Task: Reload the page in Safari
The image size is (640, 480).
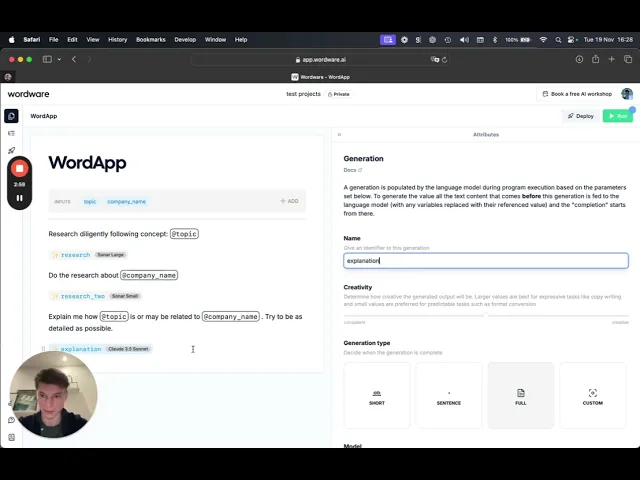Action: click(444, 60)
